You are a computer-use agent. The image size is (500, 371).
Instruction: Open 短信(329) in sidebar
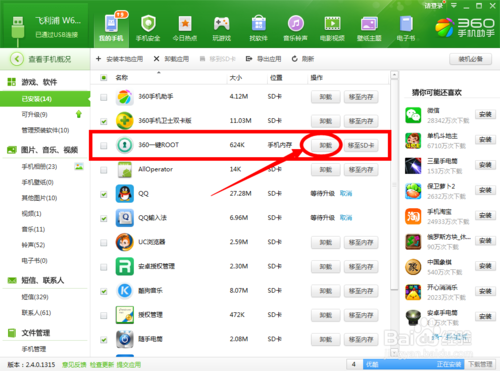(x=35, y=297)
